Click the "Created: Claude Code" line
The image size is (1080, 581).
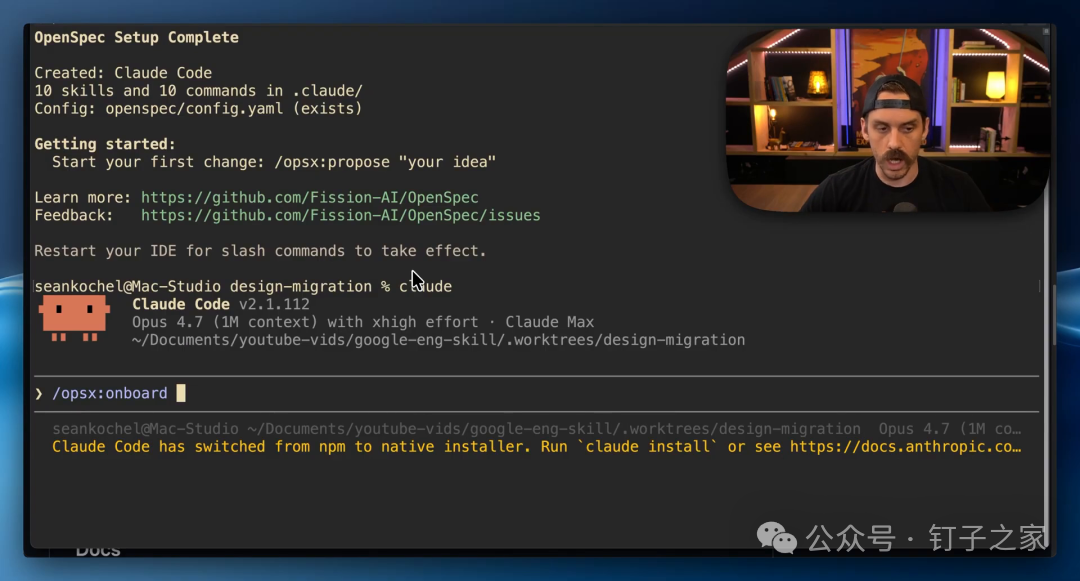(123, 73)
